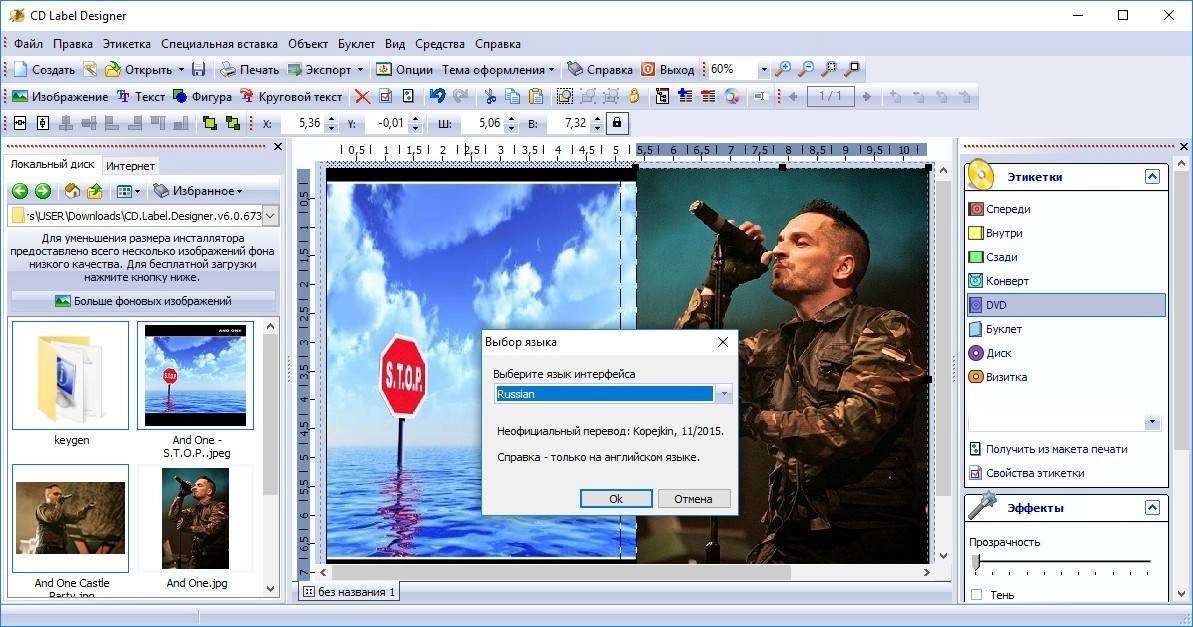
Task: Collapse the Этикетки panel
Action: [1152, 177]
